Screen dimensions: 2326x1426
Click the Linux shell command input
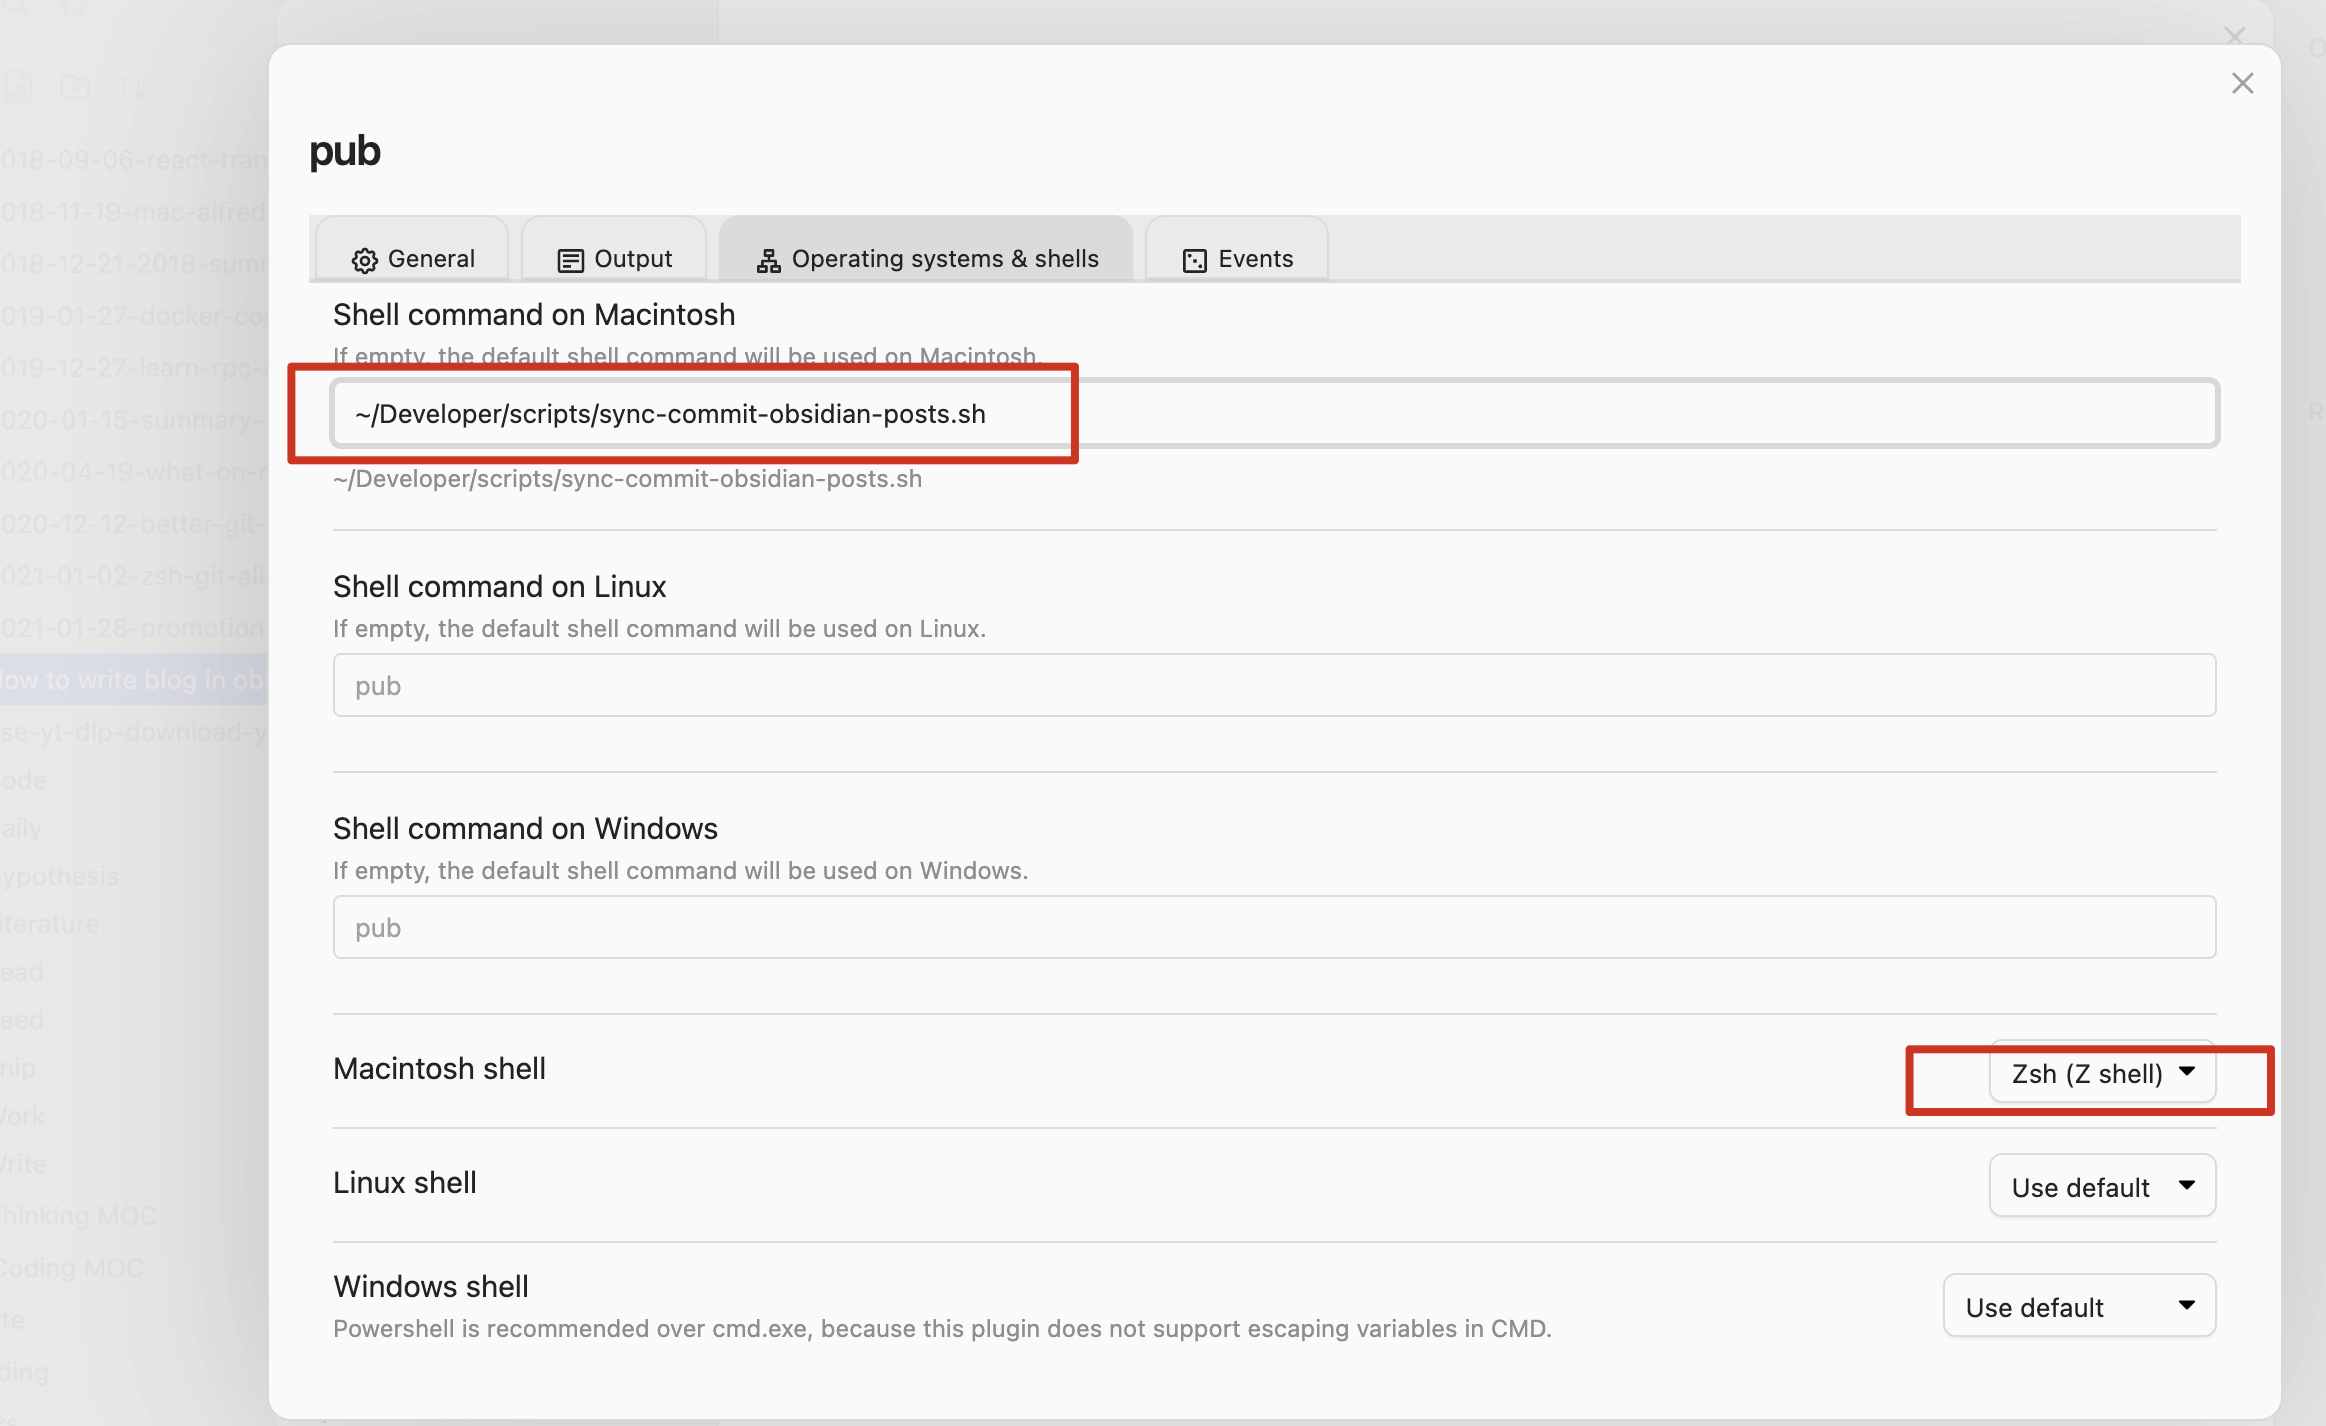click(x=1274, y=686)
